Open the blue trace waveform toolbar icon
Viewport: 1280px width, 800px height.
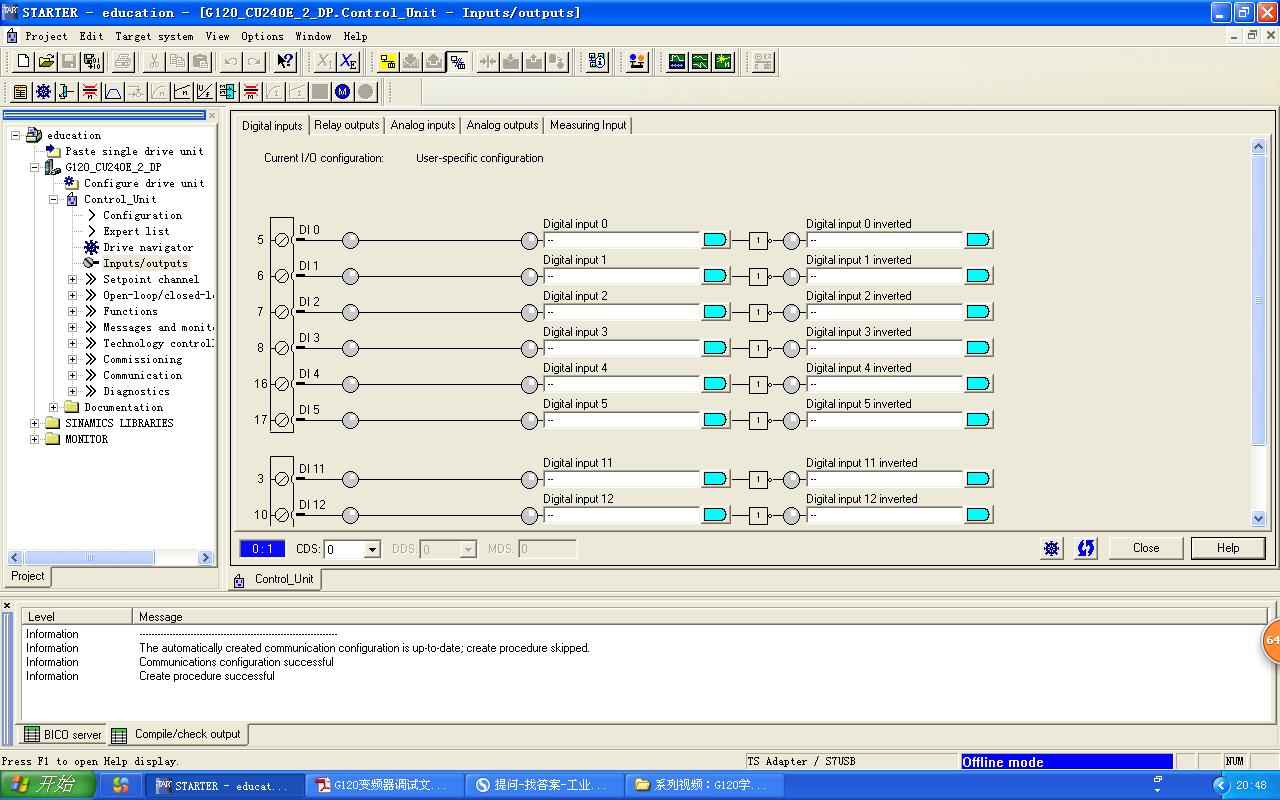pos(677,62)
